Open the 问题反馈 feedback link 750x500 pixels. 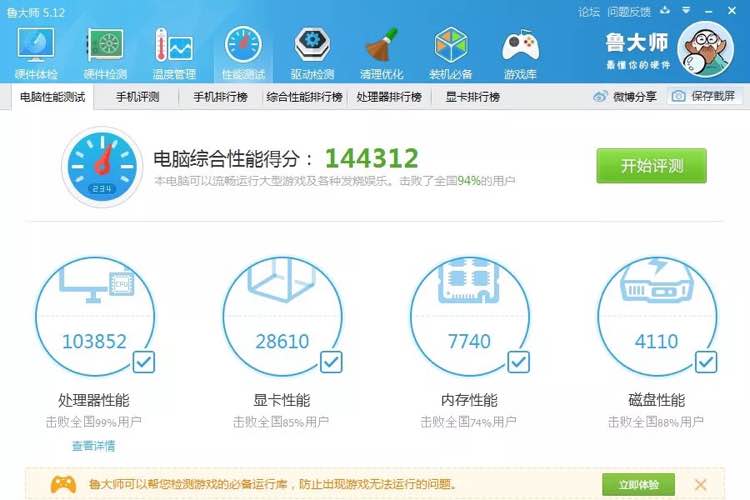(x=629, y=12)
